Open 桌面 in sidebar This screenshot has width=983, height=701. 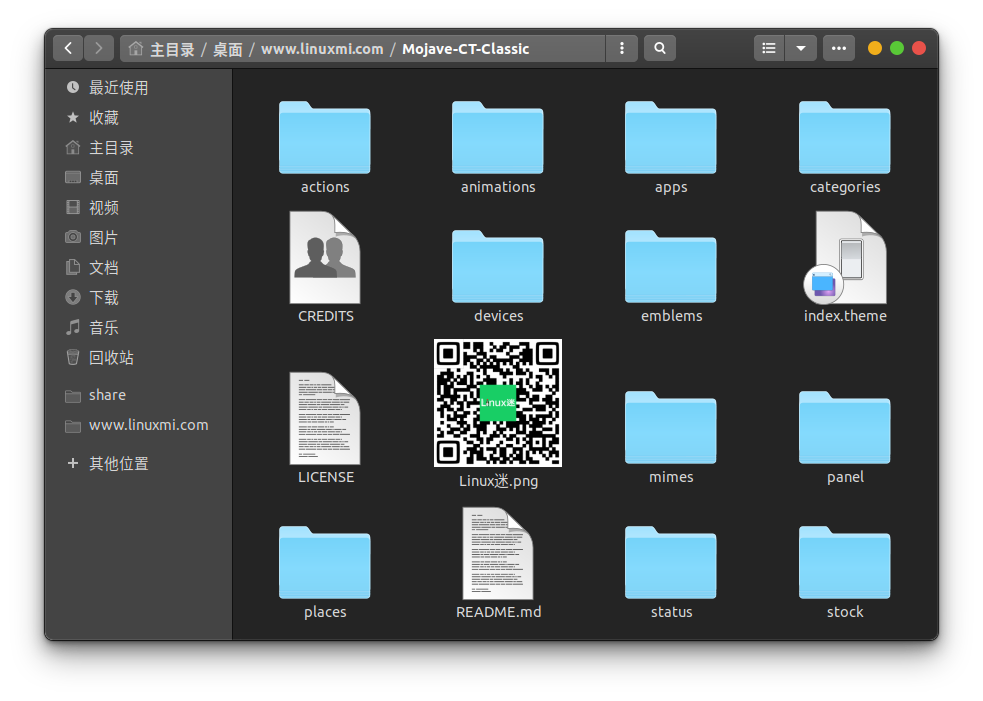(139, 178)
